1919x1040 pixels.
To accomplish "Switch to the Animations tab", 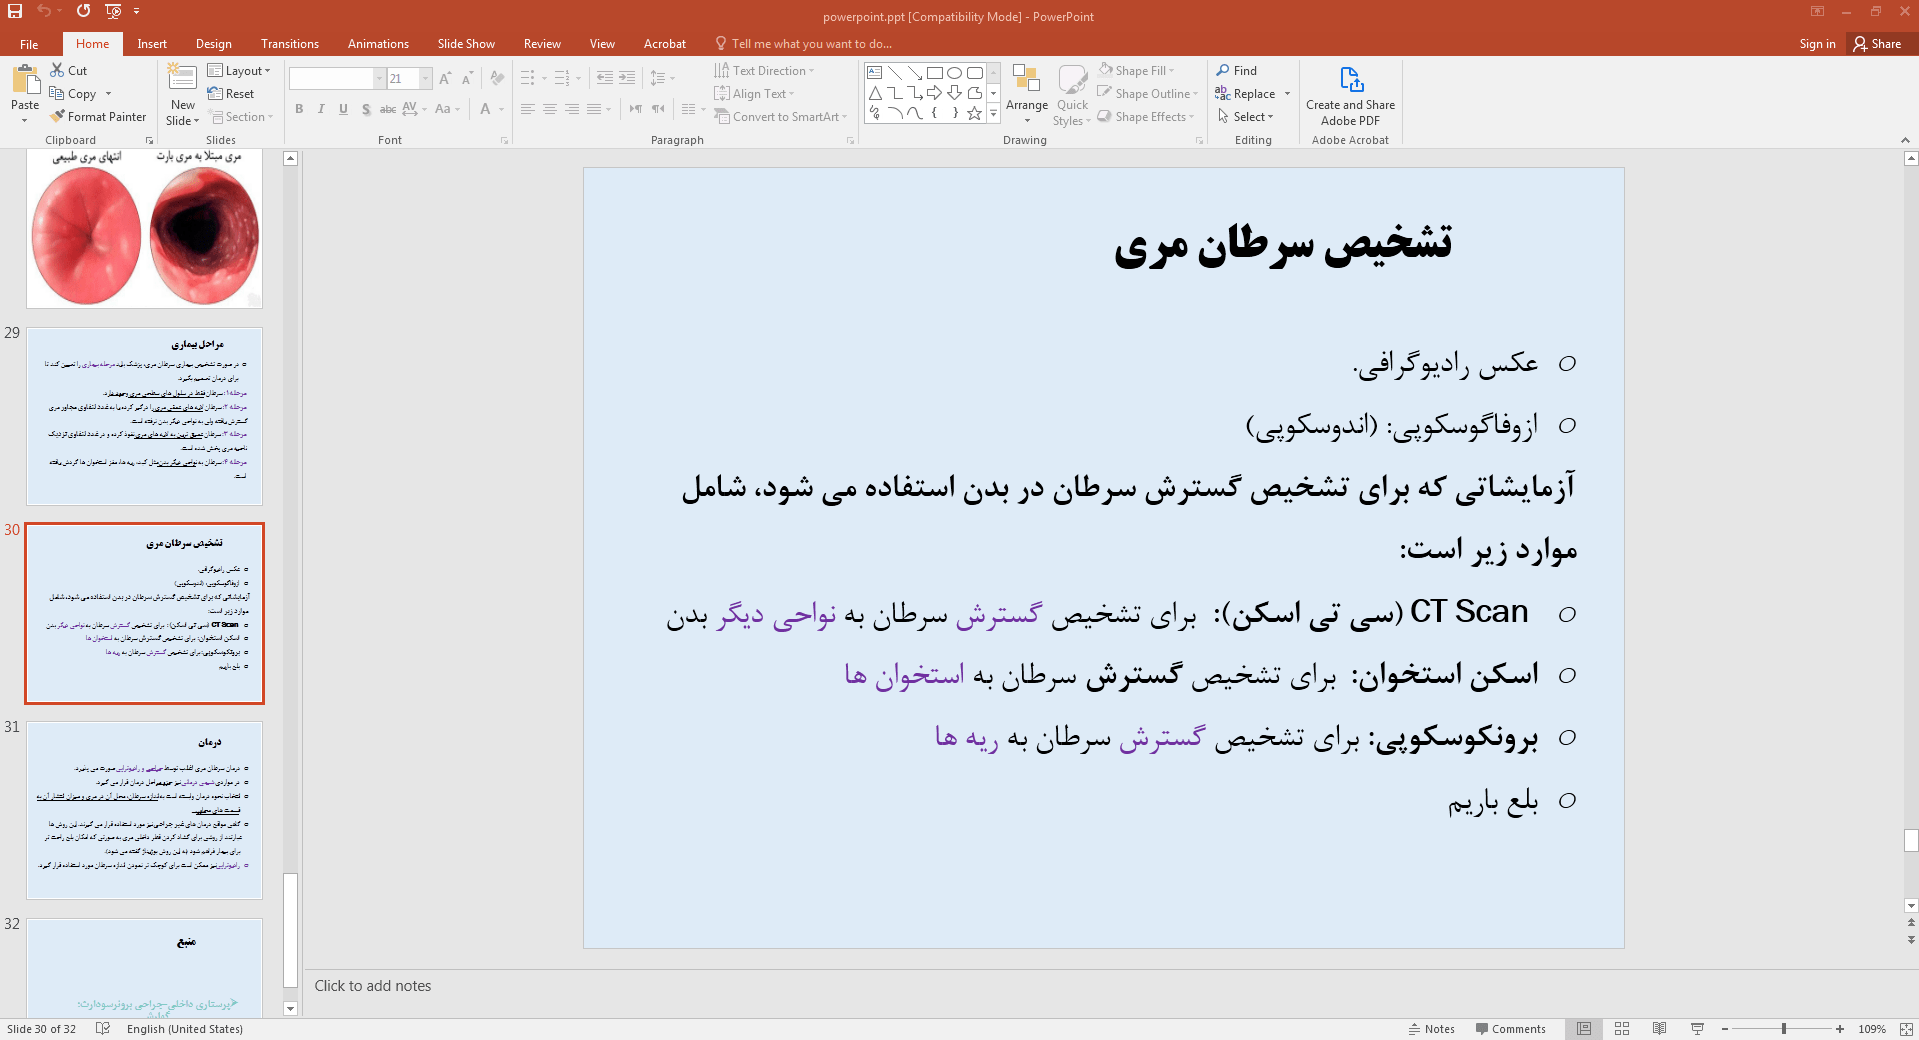I will click(378, 44).
